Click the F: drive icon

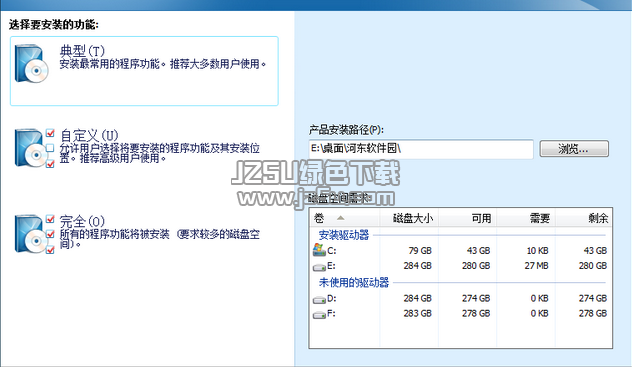[x=319, y=315]
